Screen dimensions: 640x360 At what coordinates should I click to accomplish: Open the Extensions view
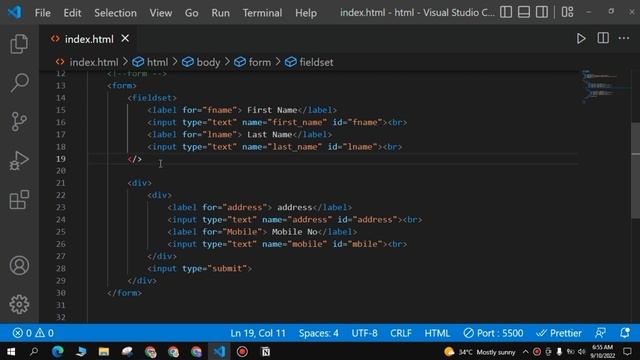point(19,200)
